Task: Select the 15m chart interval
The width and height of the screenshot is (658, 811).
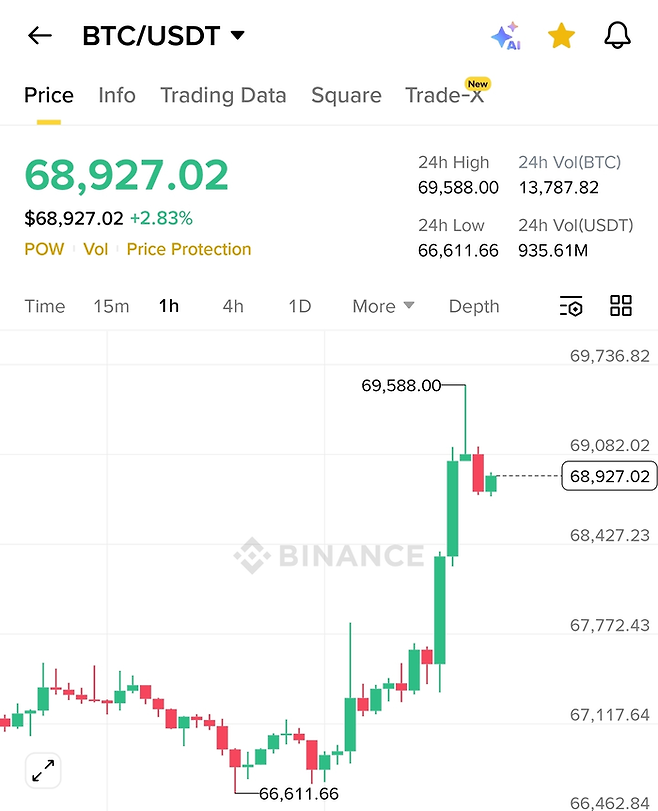Action: click(111, 306)
